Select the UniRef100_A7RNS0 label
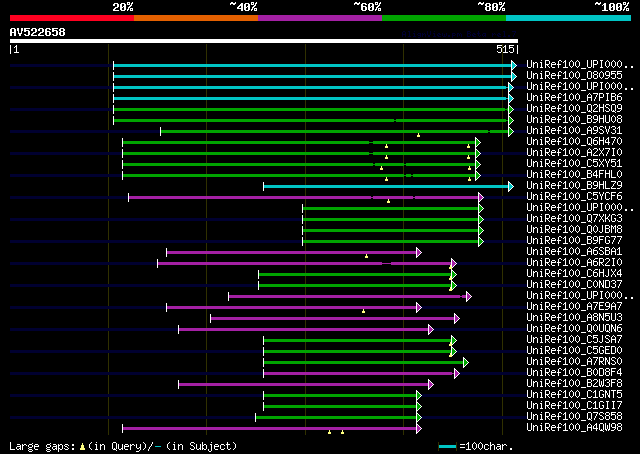The image size is (640, 454). (574, 362)
